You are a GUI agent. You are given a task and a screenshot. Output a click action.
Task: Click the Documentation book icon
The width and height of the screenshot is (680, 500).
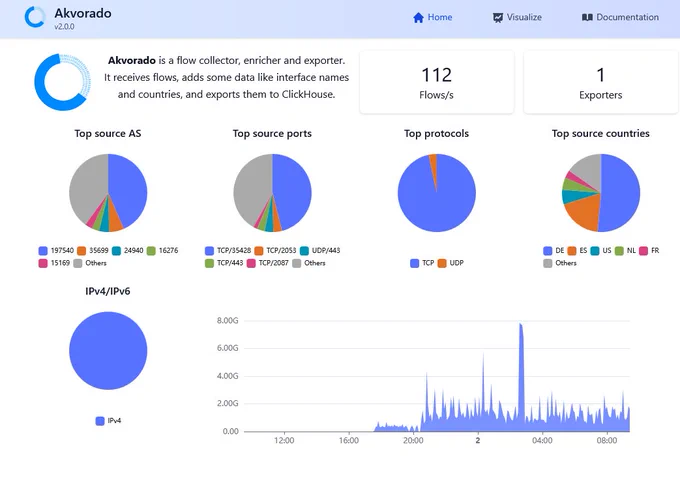click(x=587, y=17)
